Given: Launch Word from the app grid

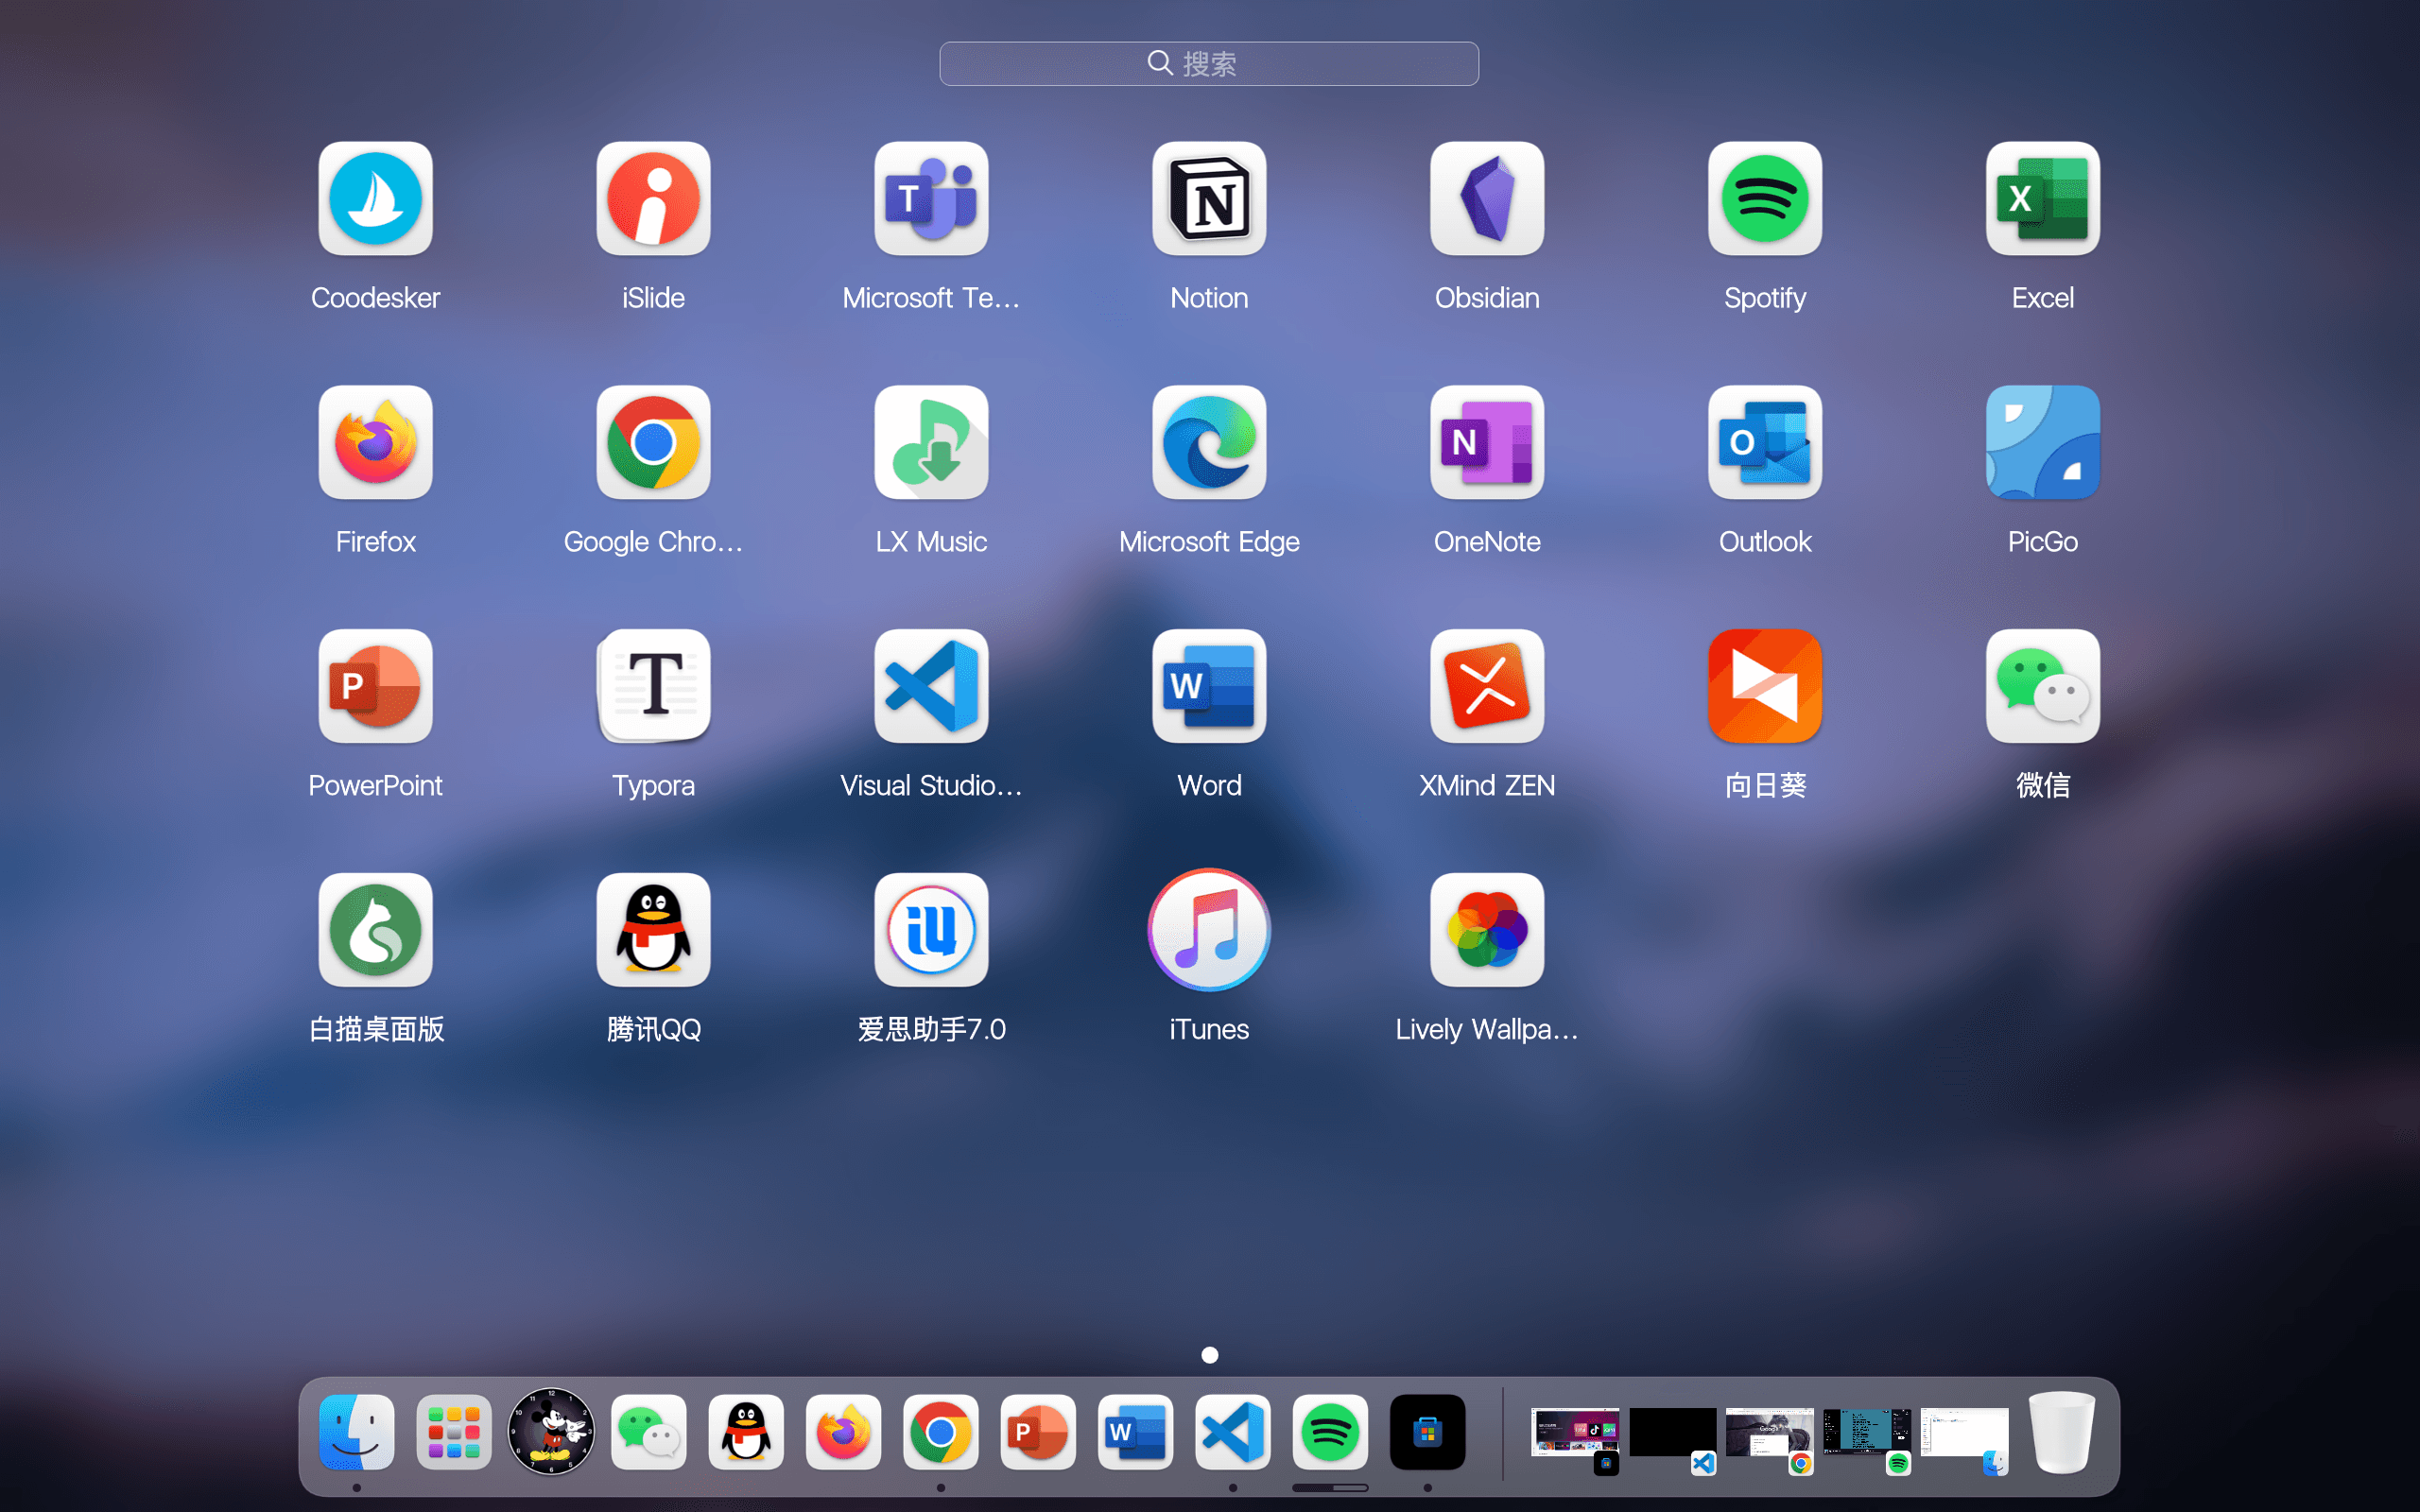Looking at the screenshot, I should 1209,686.
